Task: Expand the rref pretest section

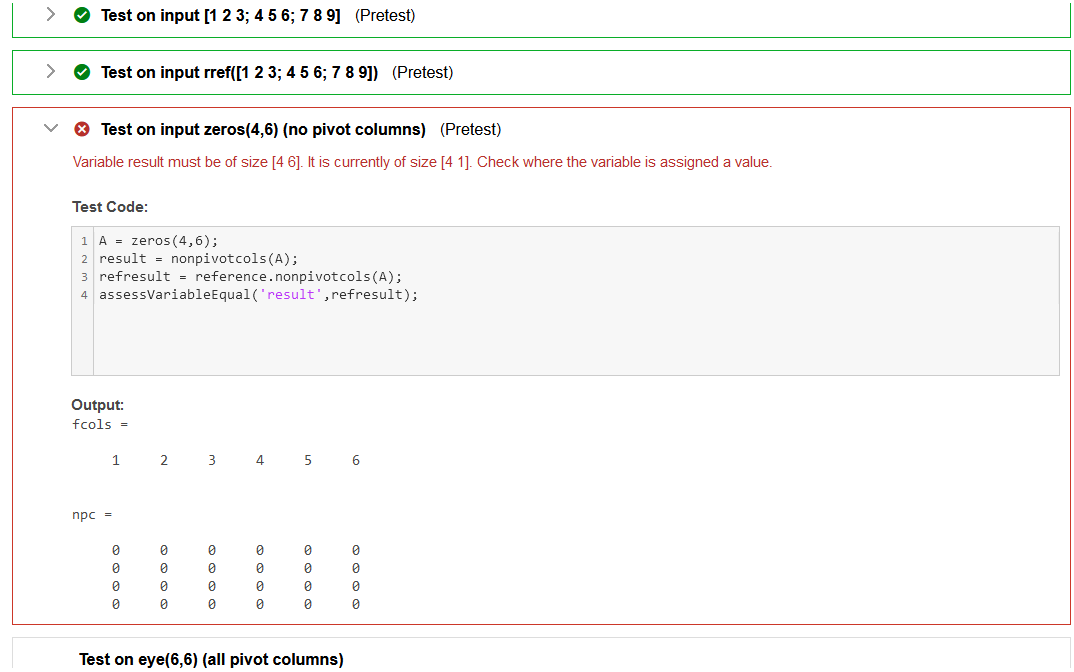Action: pyautogui.click(x=50, y=72)
